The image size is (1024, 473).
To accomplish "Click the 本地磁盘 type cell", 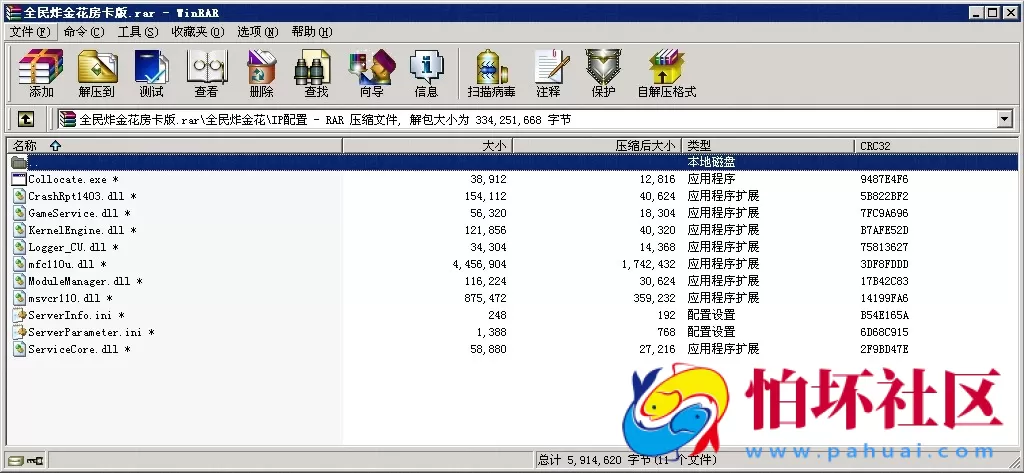I will [x=711, y=162].
